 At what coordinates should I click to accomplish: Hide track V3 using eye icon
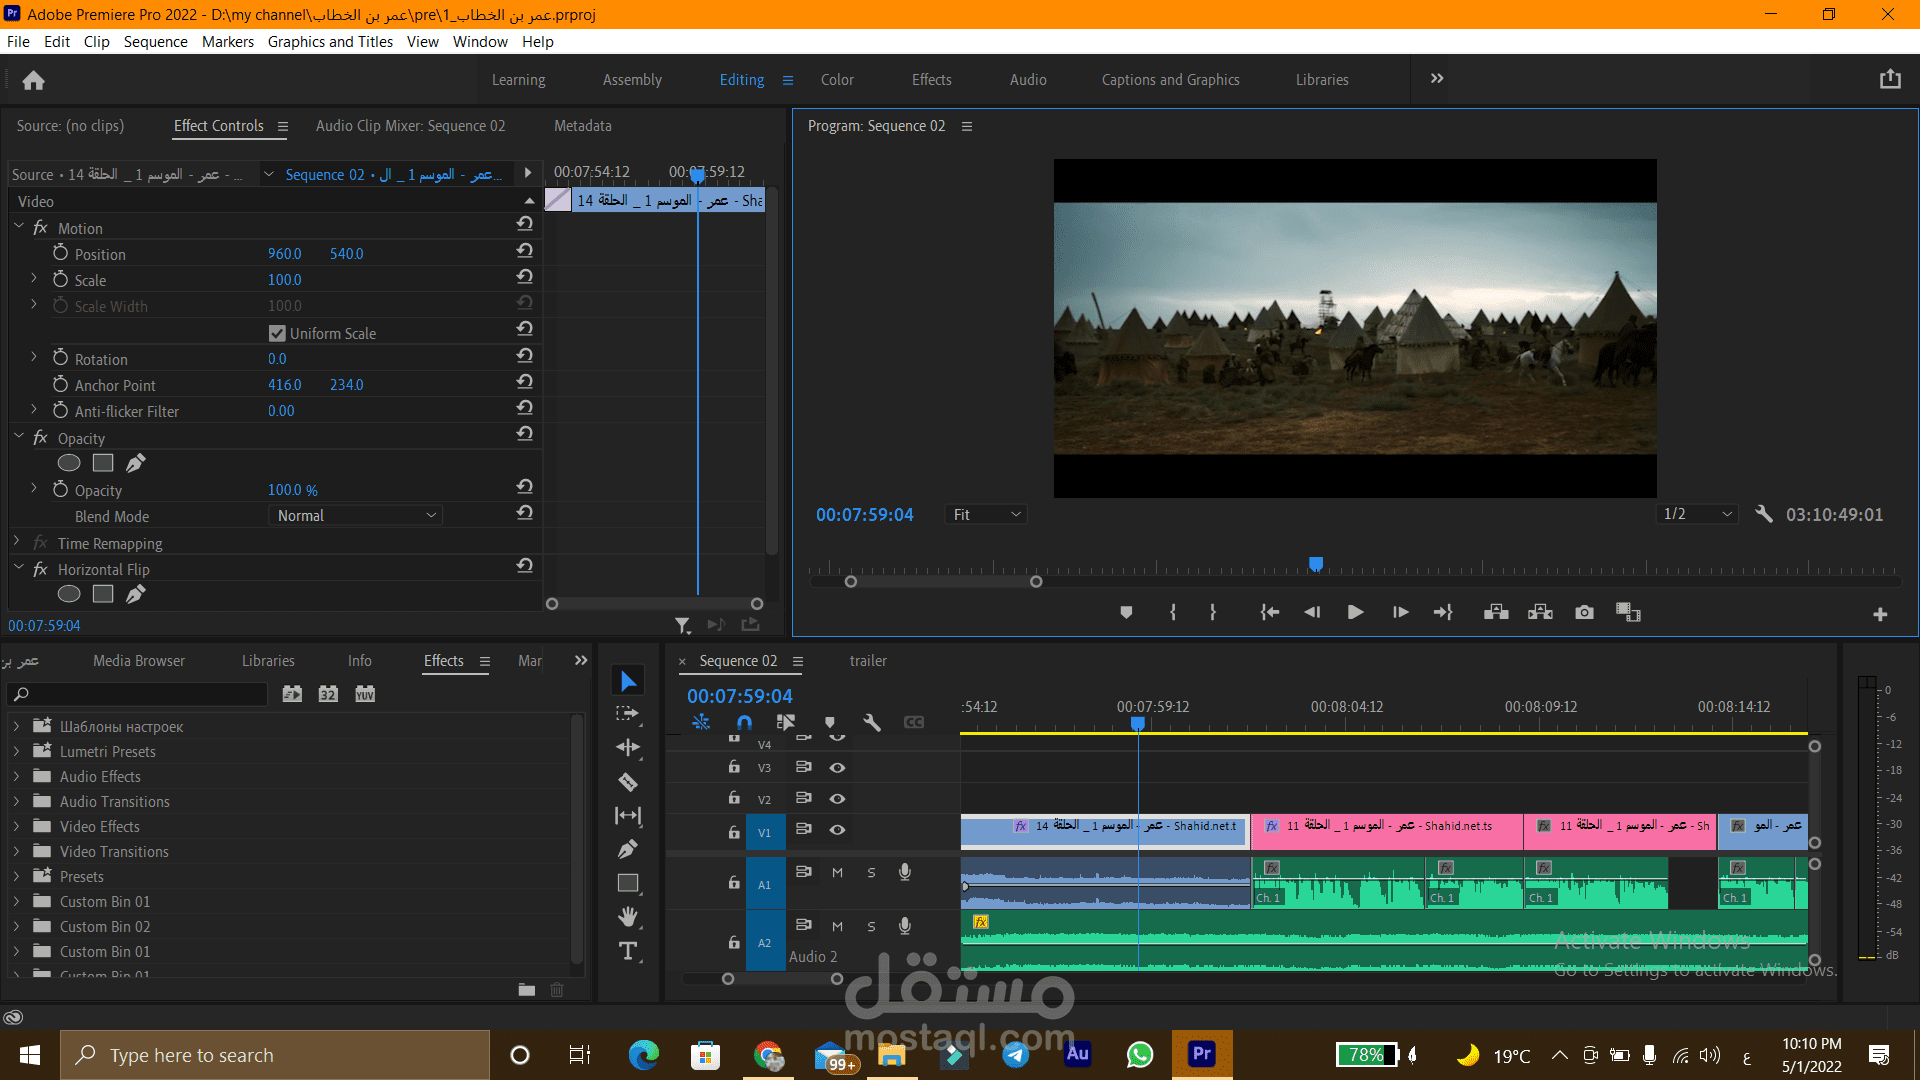tap(838, 768)
